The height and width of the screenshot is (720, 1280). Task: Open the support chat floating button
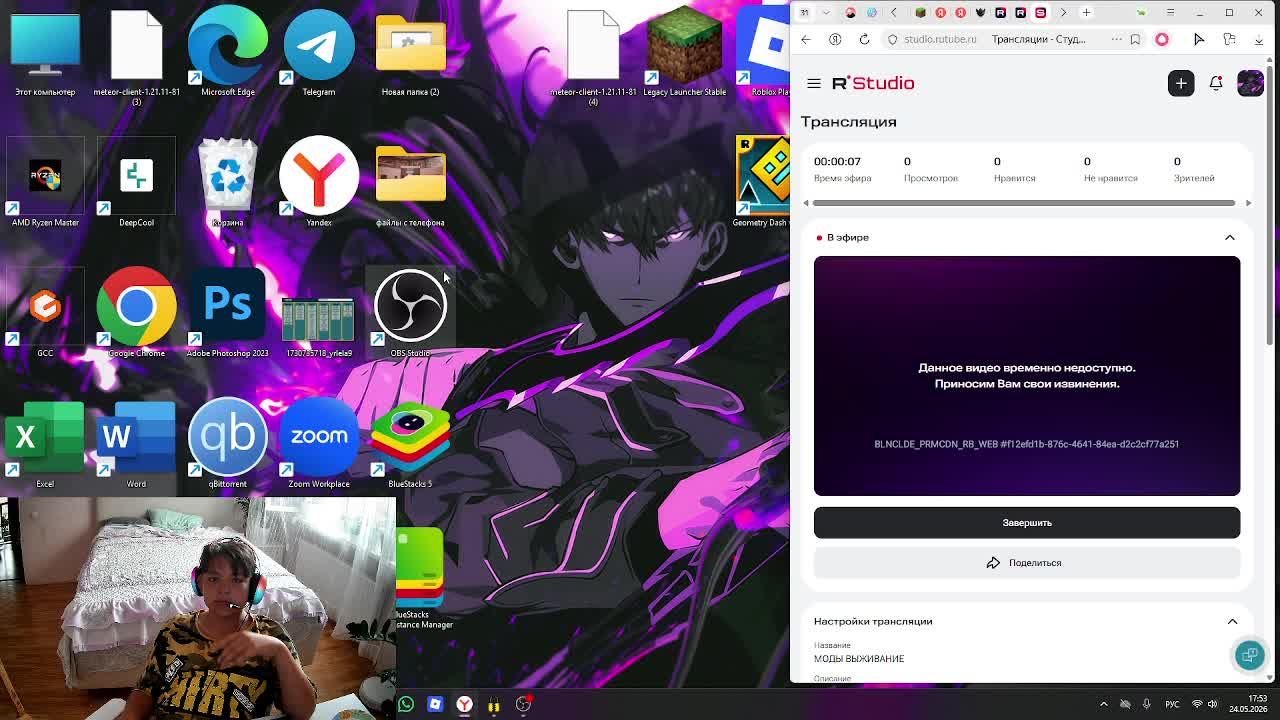coord(1249,655)
